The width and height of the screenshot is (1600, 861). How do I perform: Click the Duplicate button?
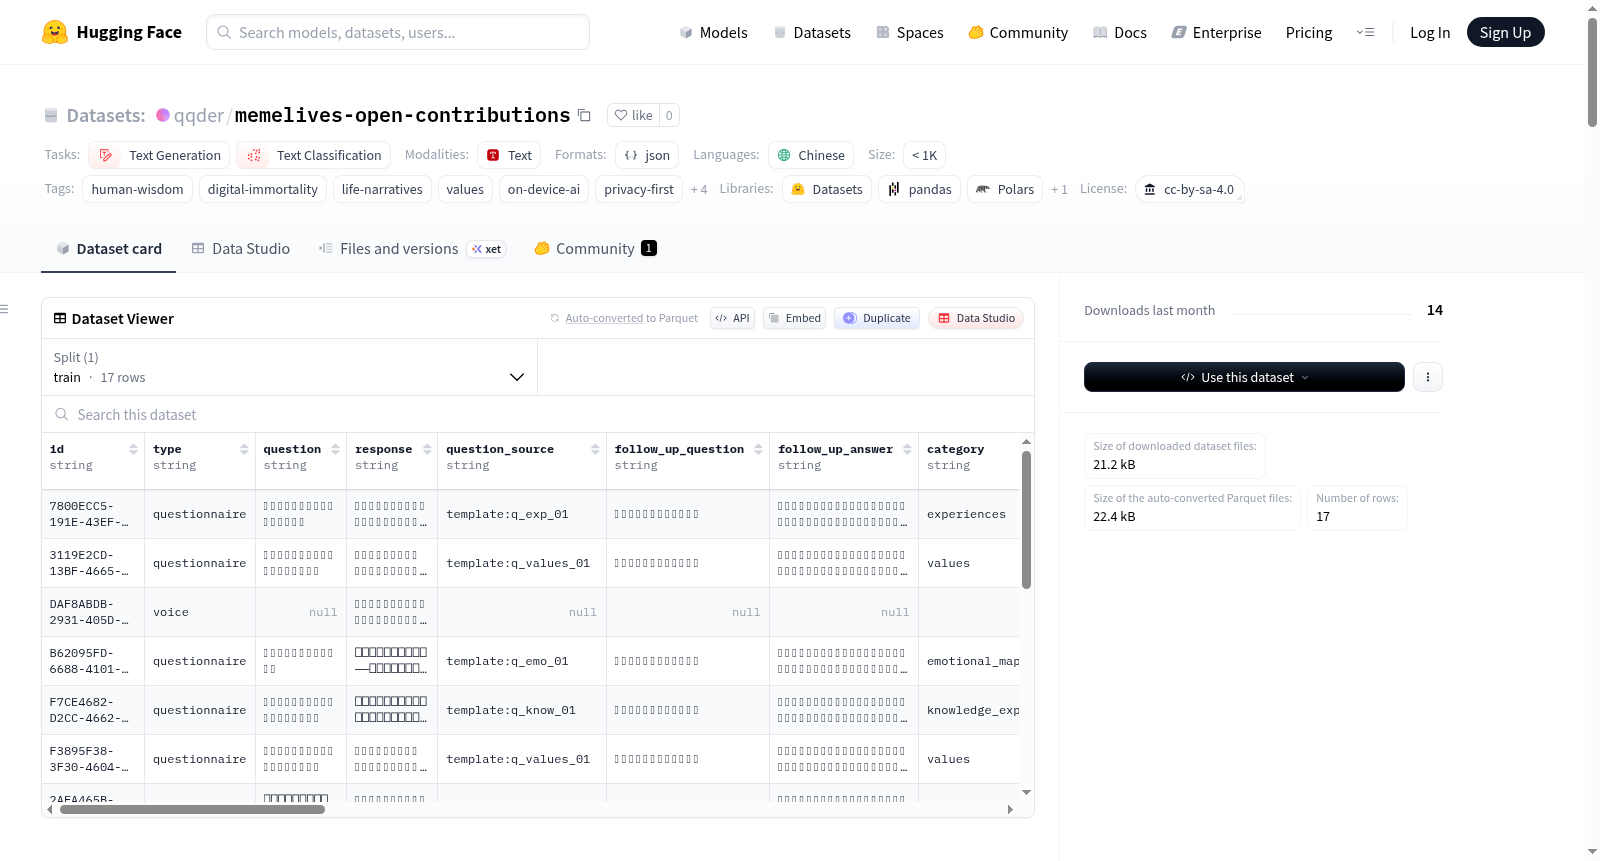[x=876, y=318]
